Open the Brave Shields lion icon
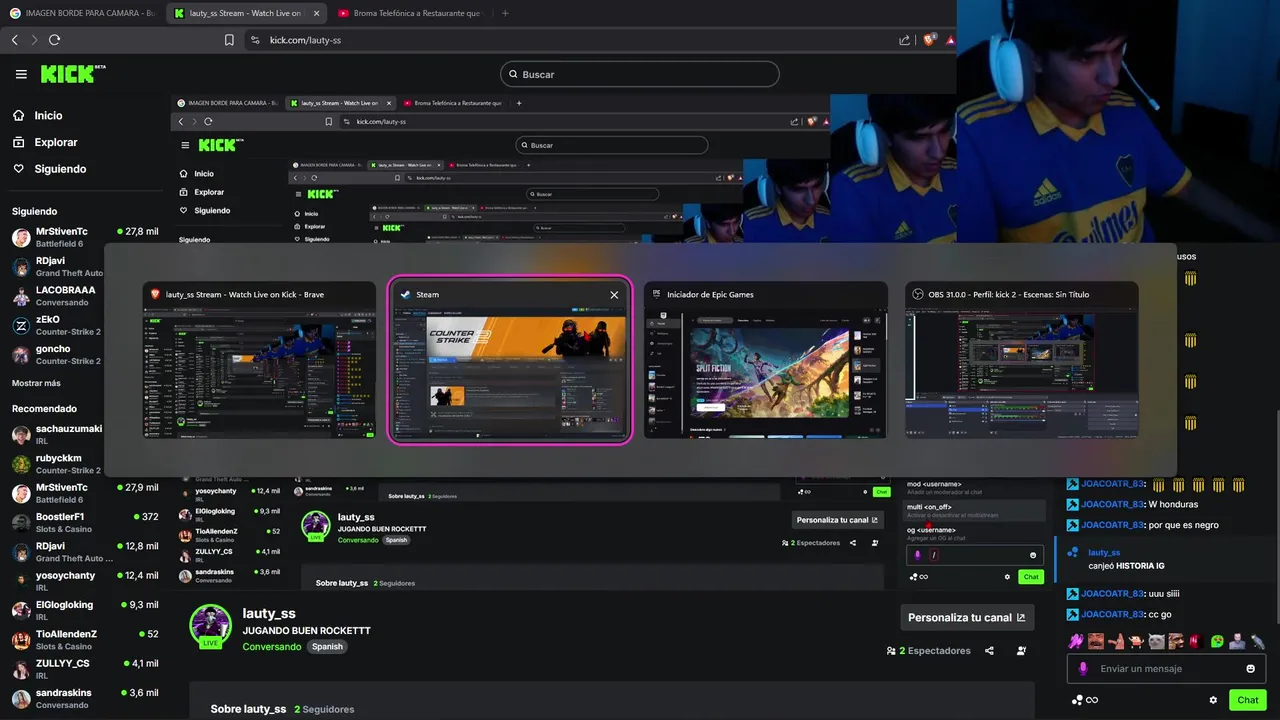This screenshot has height=720, width=1280. pos(928,40)
